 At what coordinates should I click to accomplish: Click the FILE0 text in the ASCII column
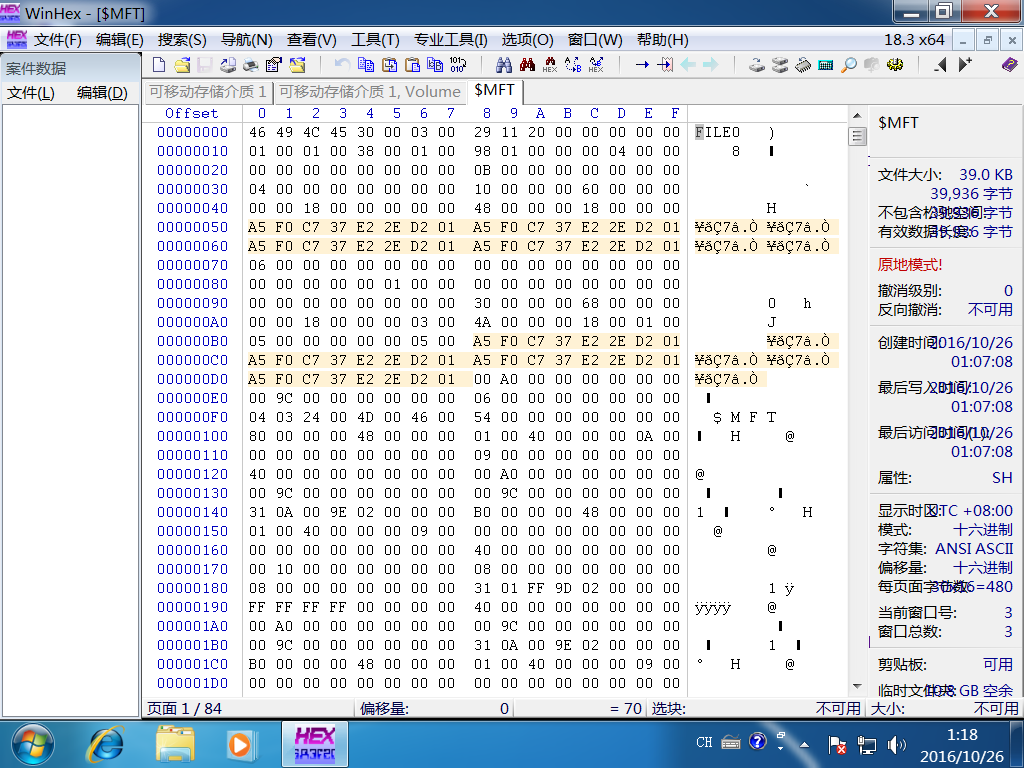717,132
